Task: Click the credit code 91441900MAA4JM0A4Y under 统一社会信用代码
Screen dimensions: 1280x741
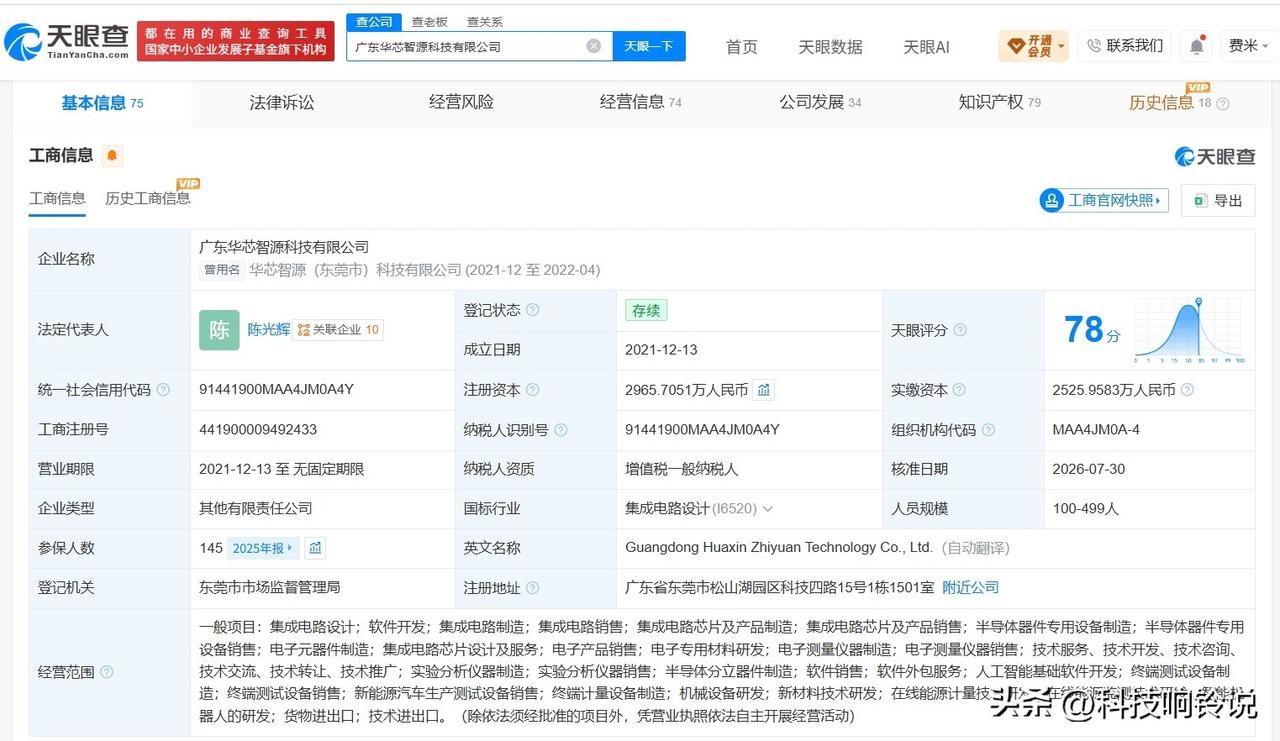Action: pos(277,389)
